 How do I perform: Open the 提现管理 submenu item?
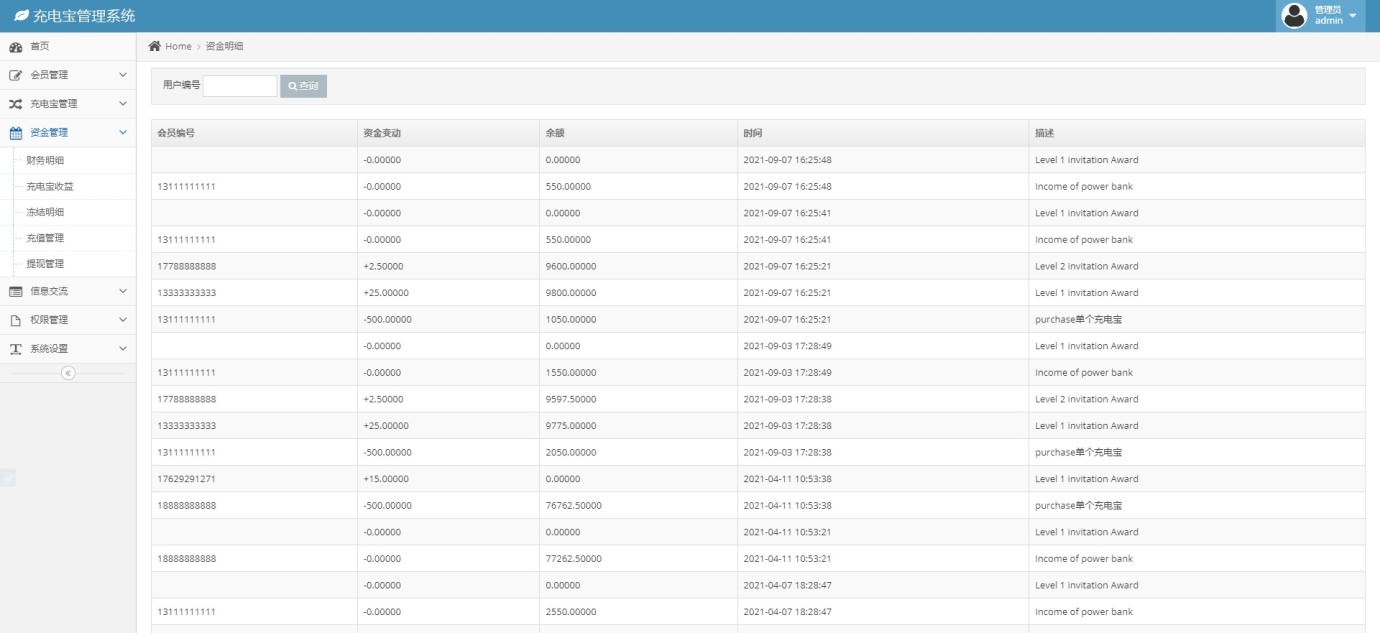click(45, 264)
